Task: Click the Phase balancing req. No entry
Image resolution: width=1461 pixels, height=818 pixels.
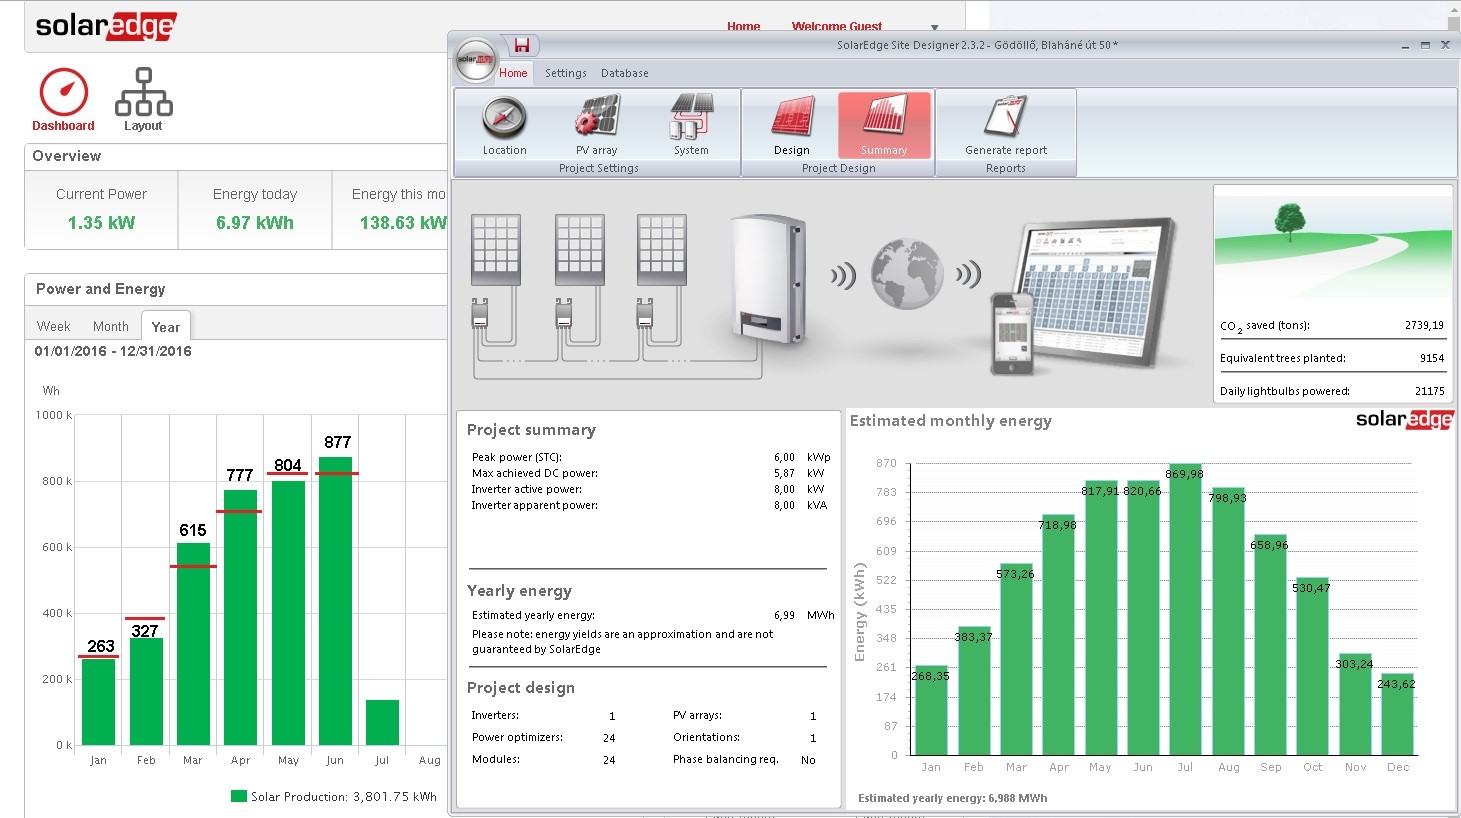Action: 744,760
